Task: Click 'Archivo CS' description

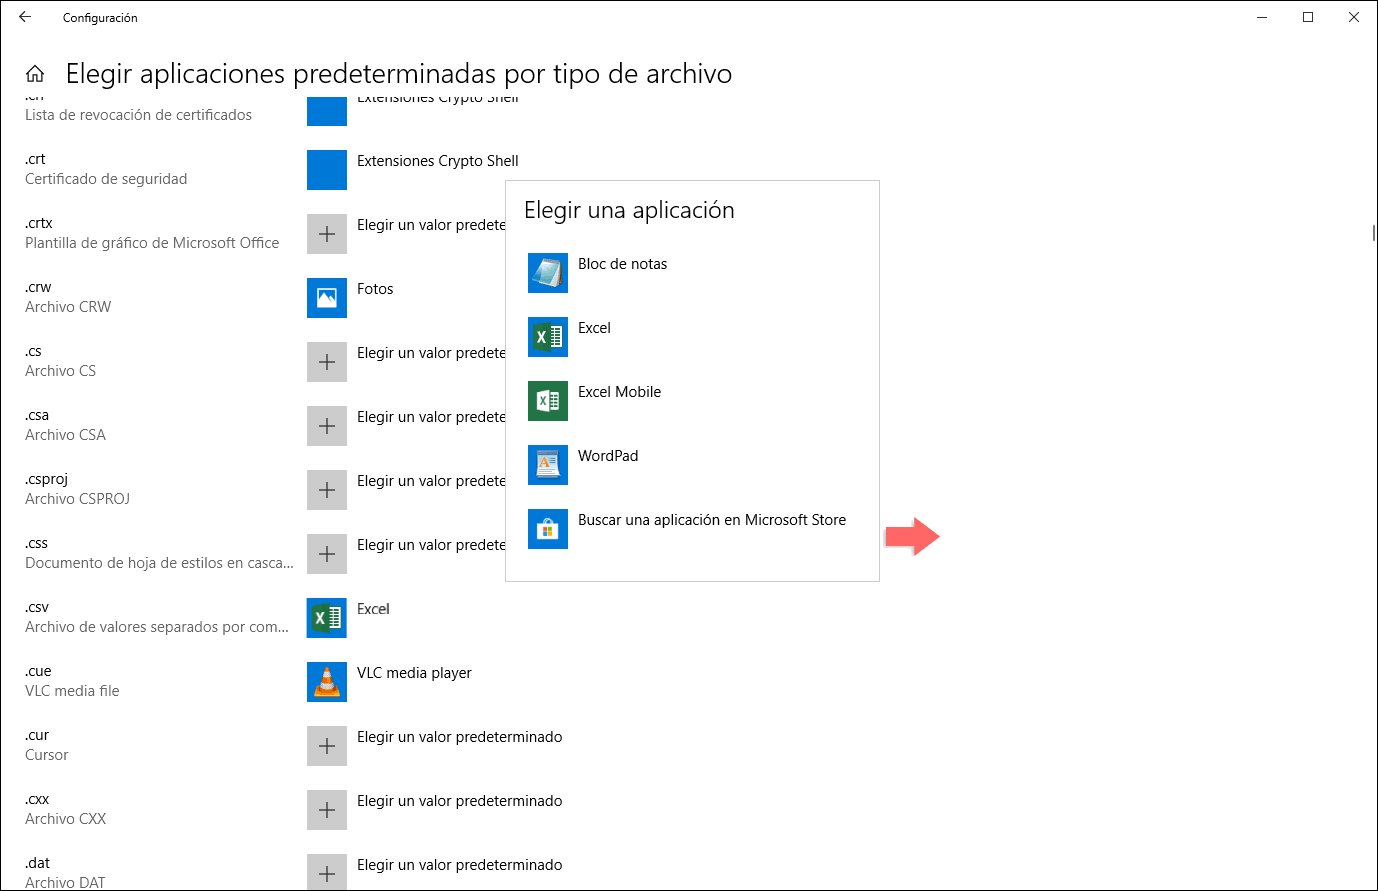Action: coord(60,371)
